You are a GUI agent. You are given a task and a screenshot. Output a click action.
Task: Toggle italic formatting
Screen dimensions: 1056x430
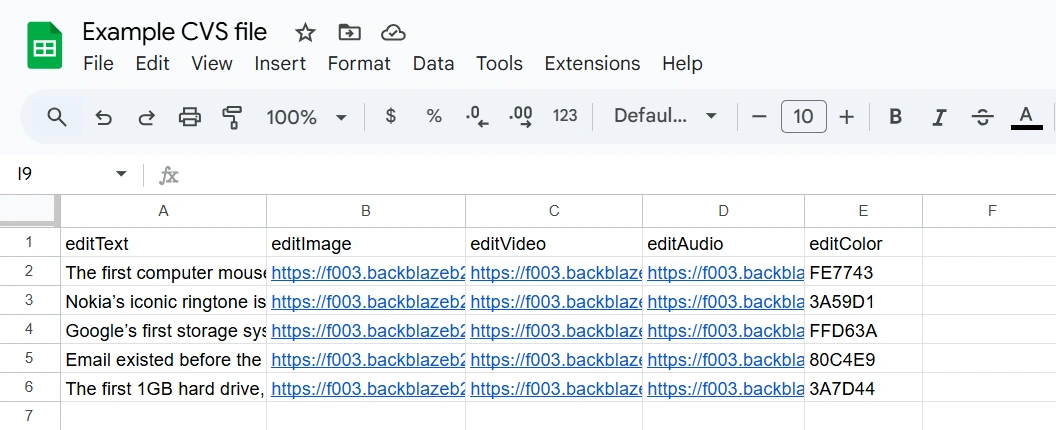[938, 117]
